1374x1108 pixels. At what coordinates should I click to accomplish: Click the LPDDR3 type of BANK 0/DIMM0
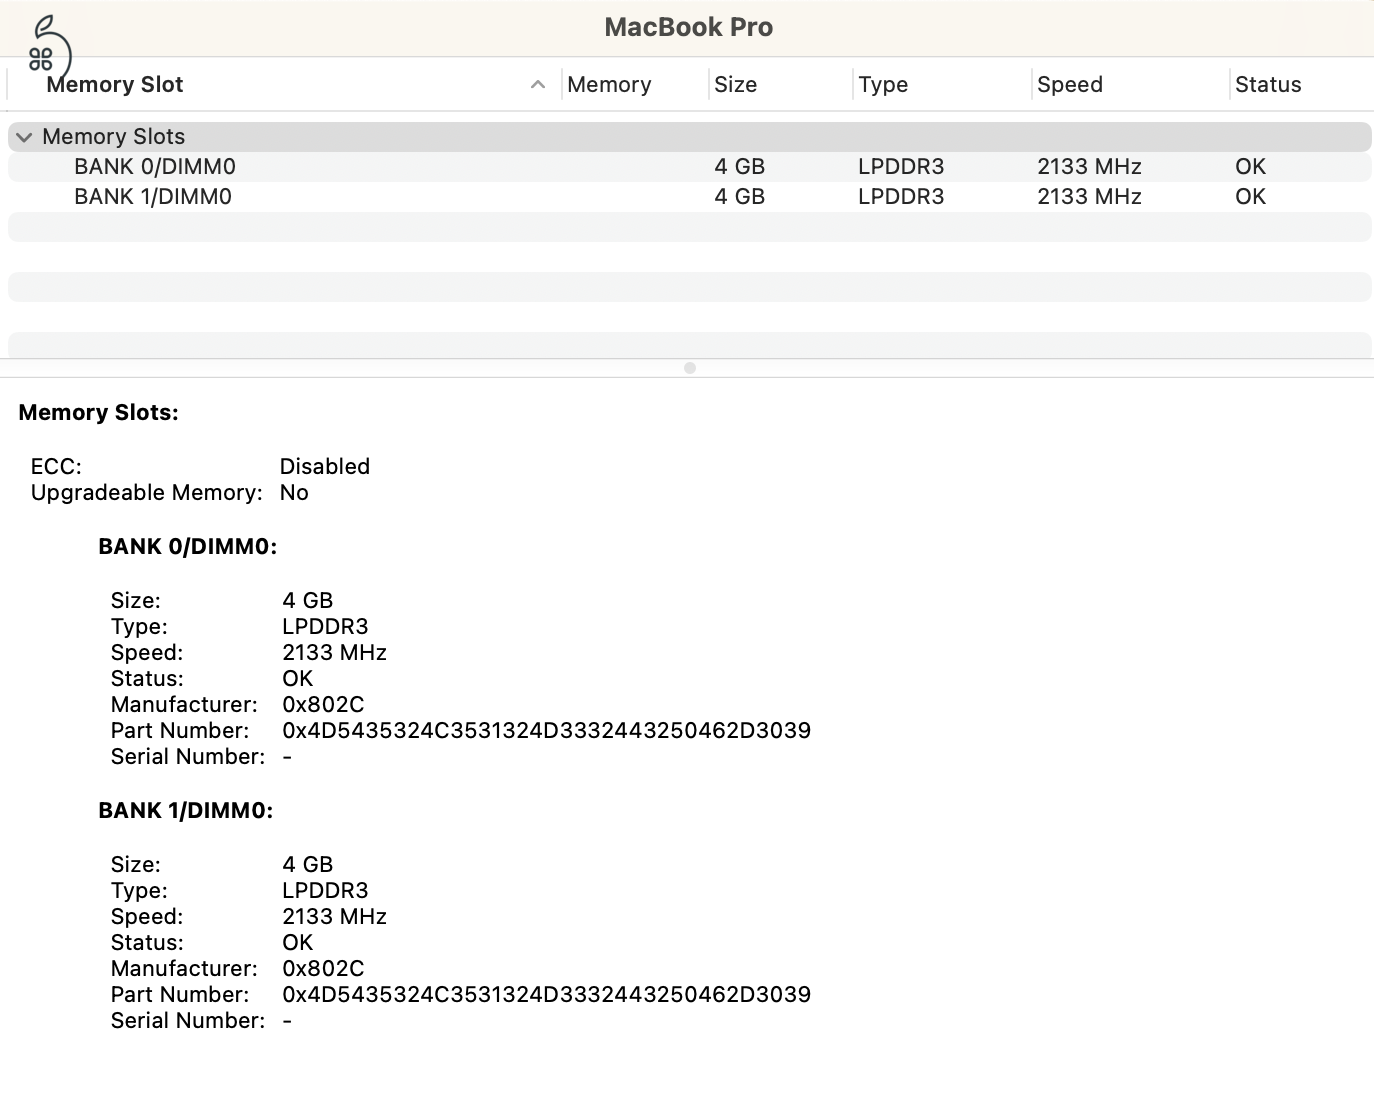[x=900, y=166]
